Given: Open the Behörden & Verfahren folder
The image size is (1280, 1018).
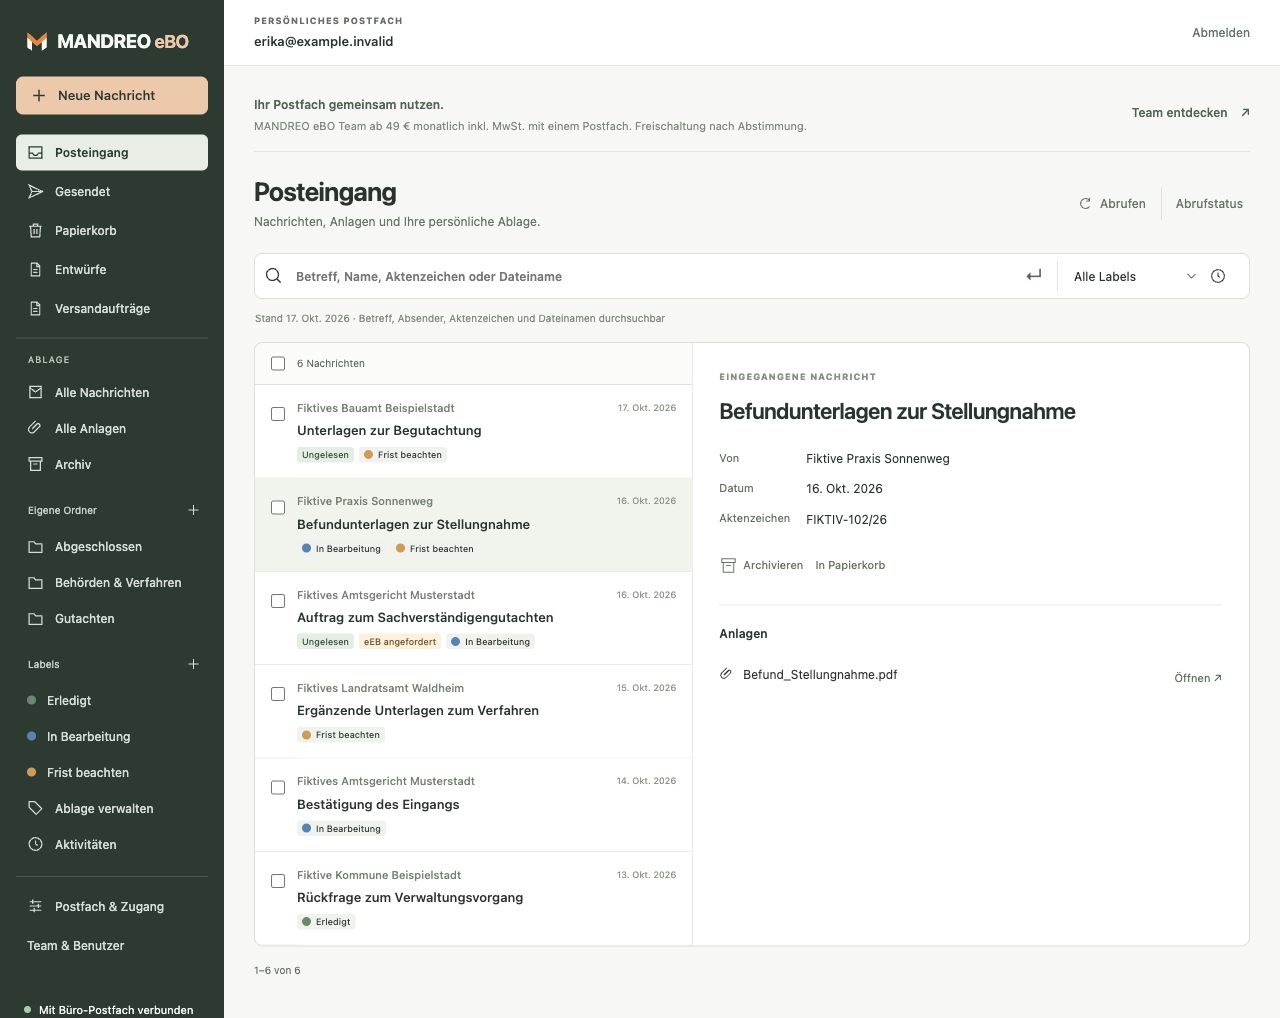Looking at the screenshot, I should point(112,582).
